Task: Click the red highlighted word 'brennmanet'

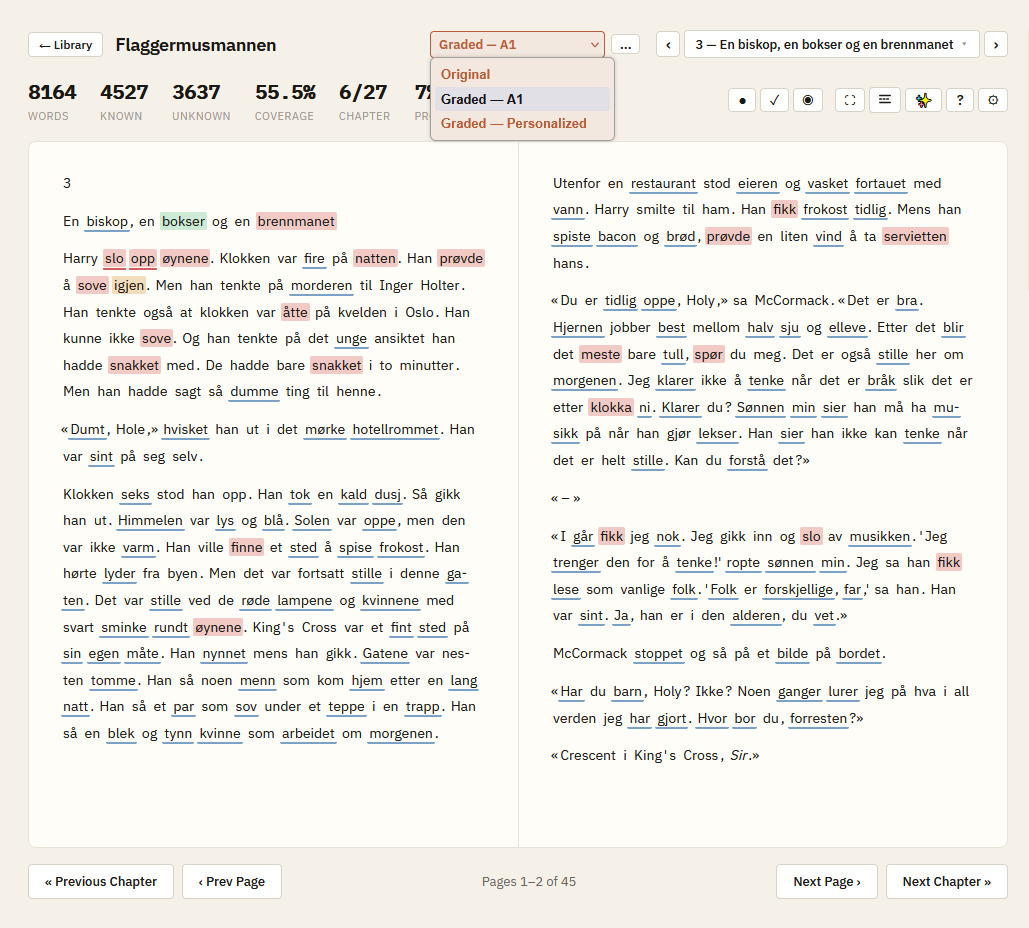Action: 296,221
